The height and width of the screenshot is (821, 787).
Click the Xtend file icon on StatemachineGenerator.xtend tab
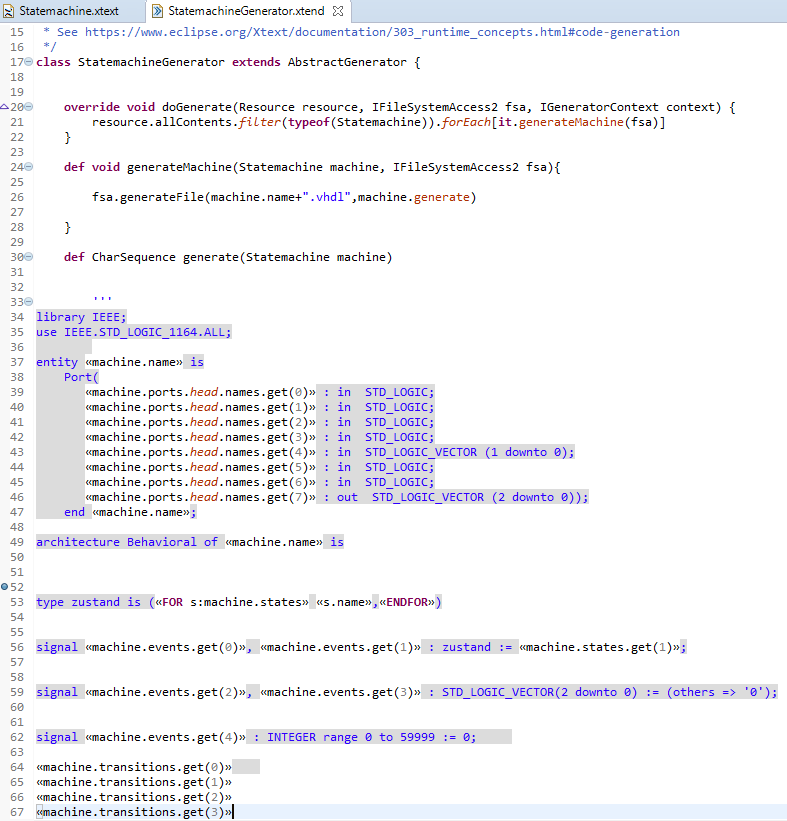pos(157,11)
